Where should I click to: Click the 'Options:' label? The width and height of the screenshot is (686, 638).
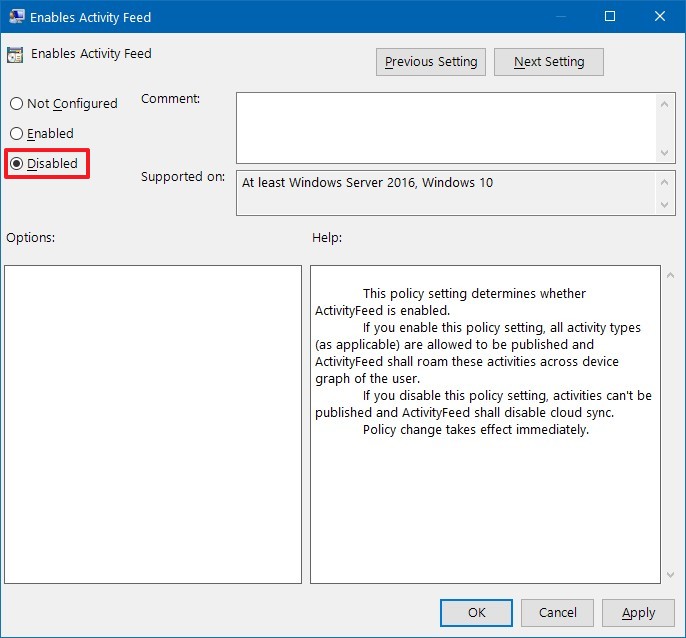pos(31,238)
